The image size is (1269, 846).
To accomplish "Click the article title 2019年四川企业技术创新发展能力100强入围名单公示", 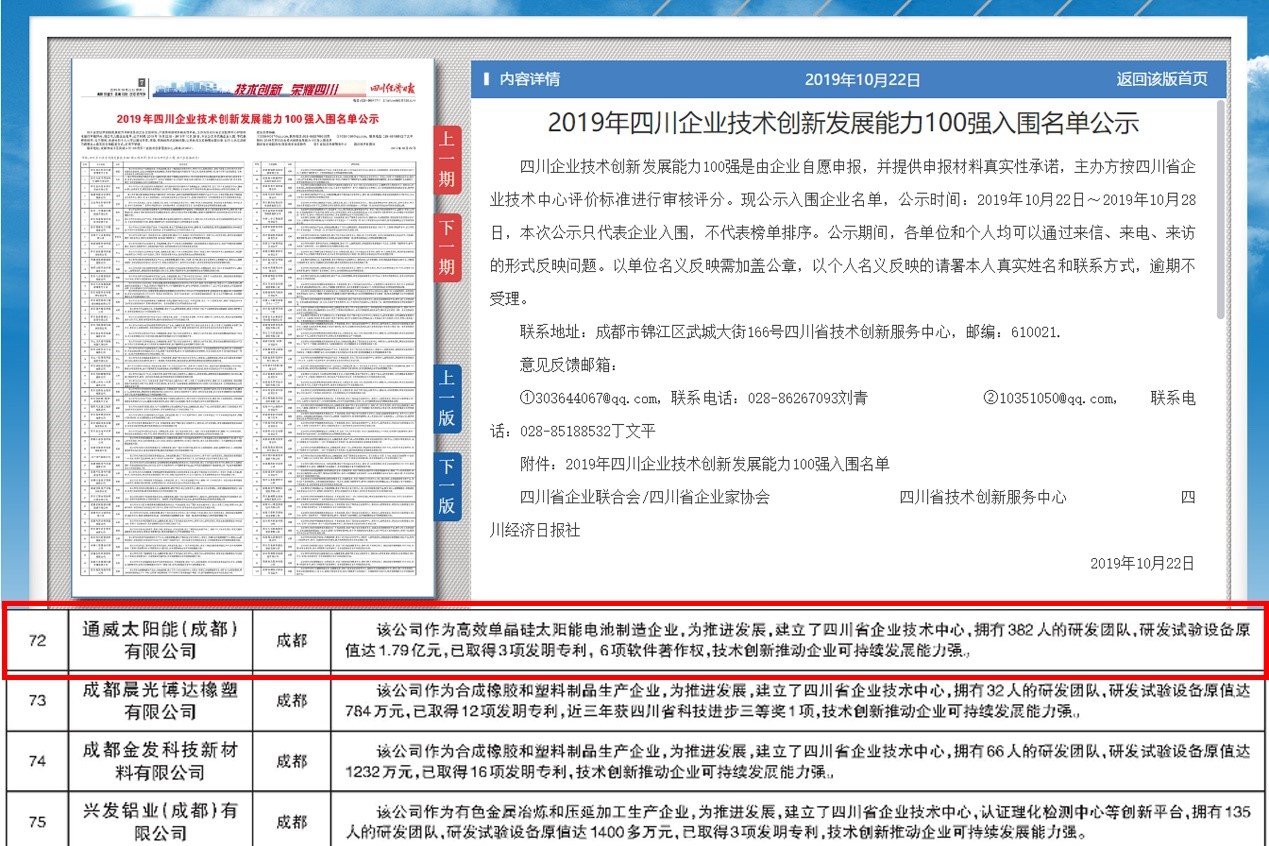I will [843, 123].
